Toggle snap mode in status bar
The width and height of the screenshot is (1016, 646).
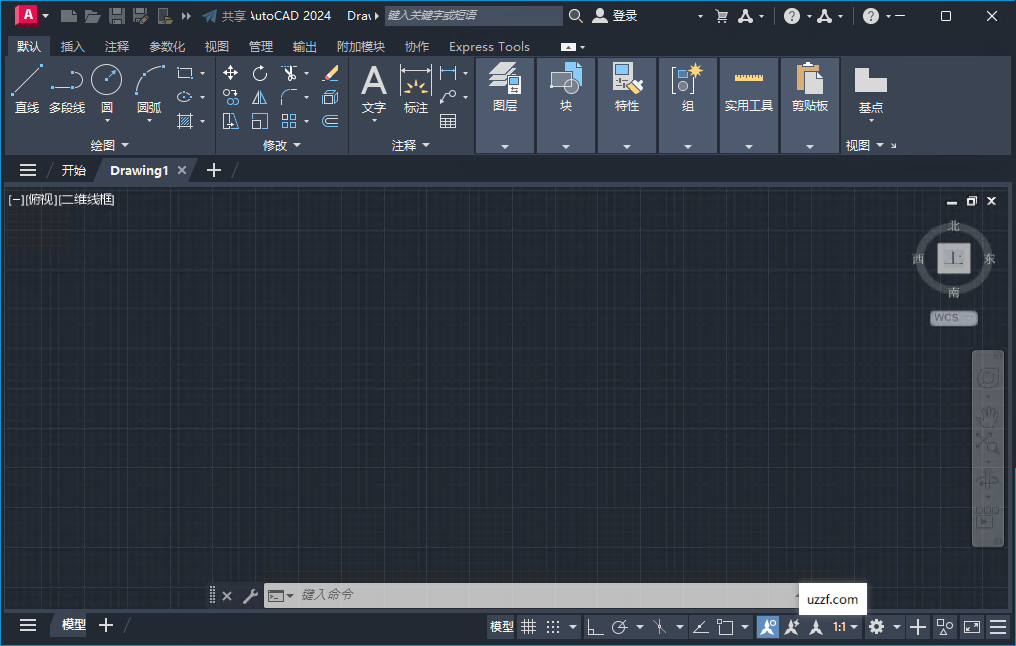coord(551,626)
